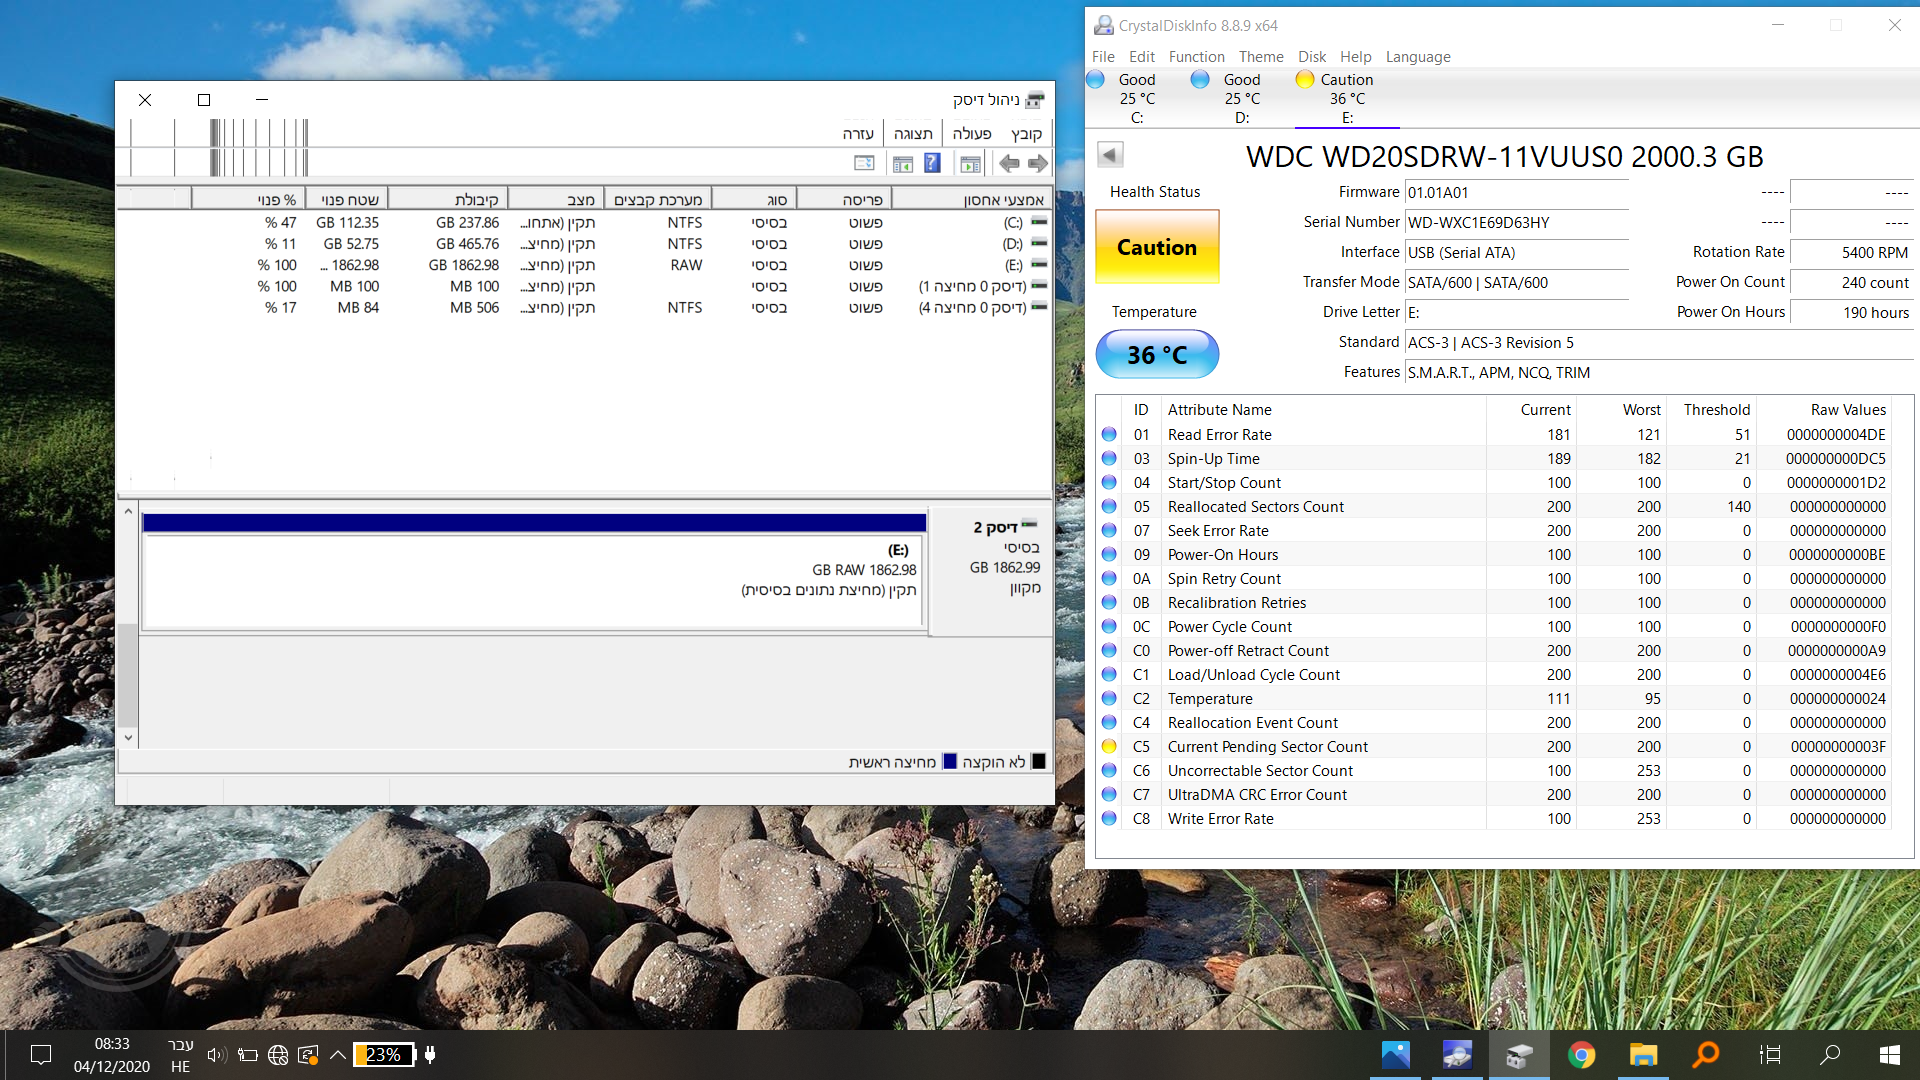This screenshot has height=1080, width=1920.
Task: Open the Language menu in CrystalDiskInfo
Action: (1417, 57)
